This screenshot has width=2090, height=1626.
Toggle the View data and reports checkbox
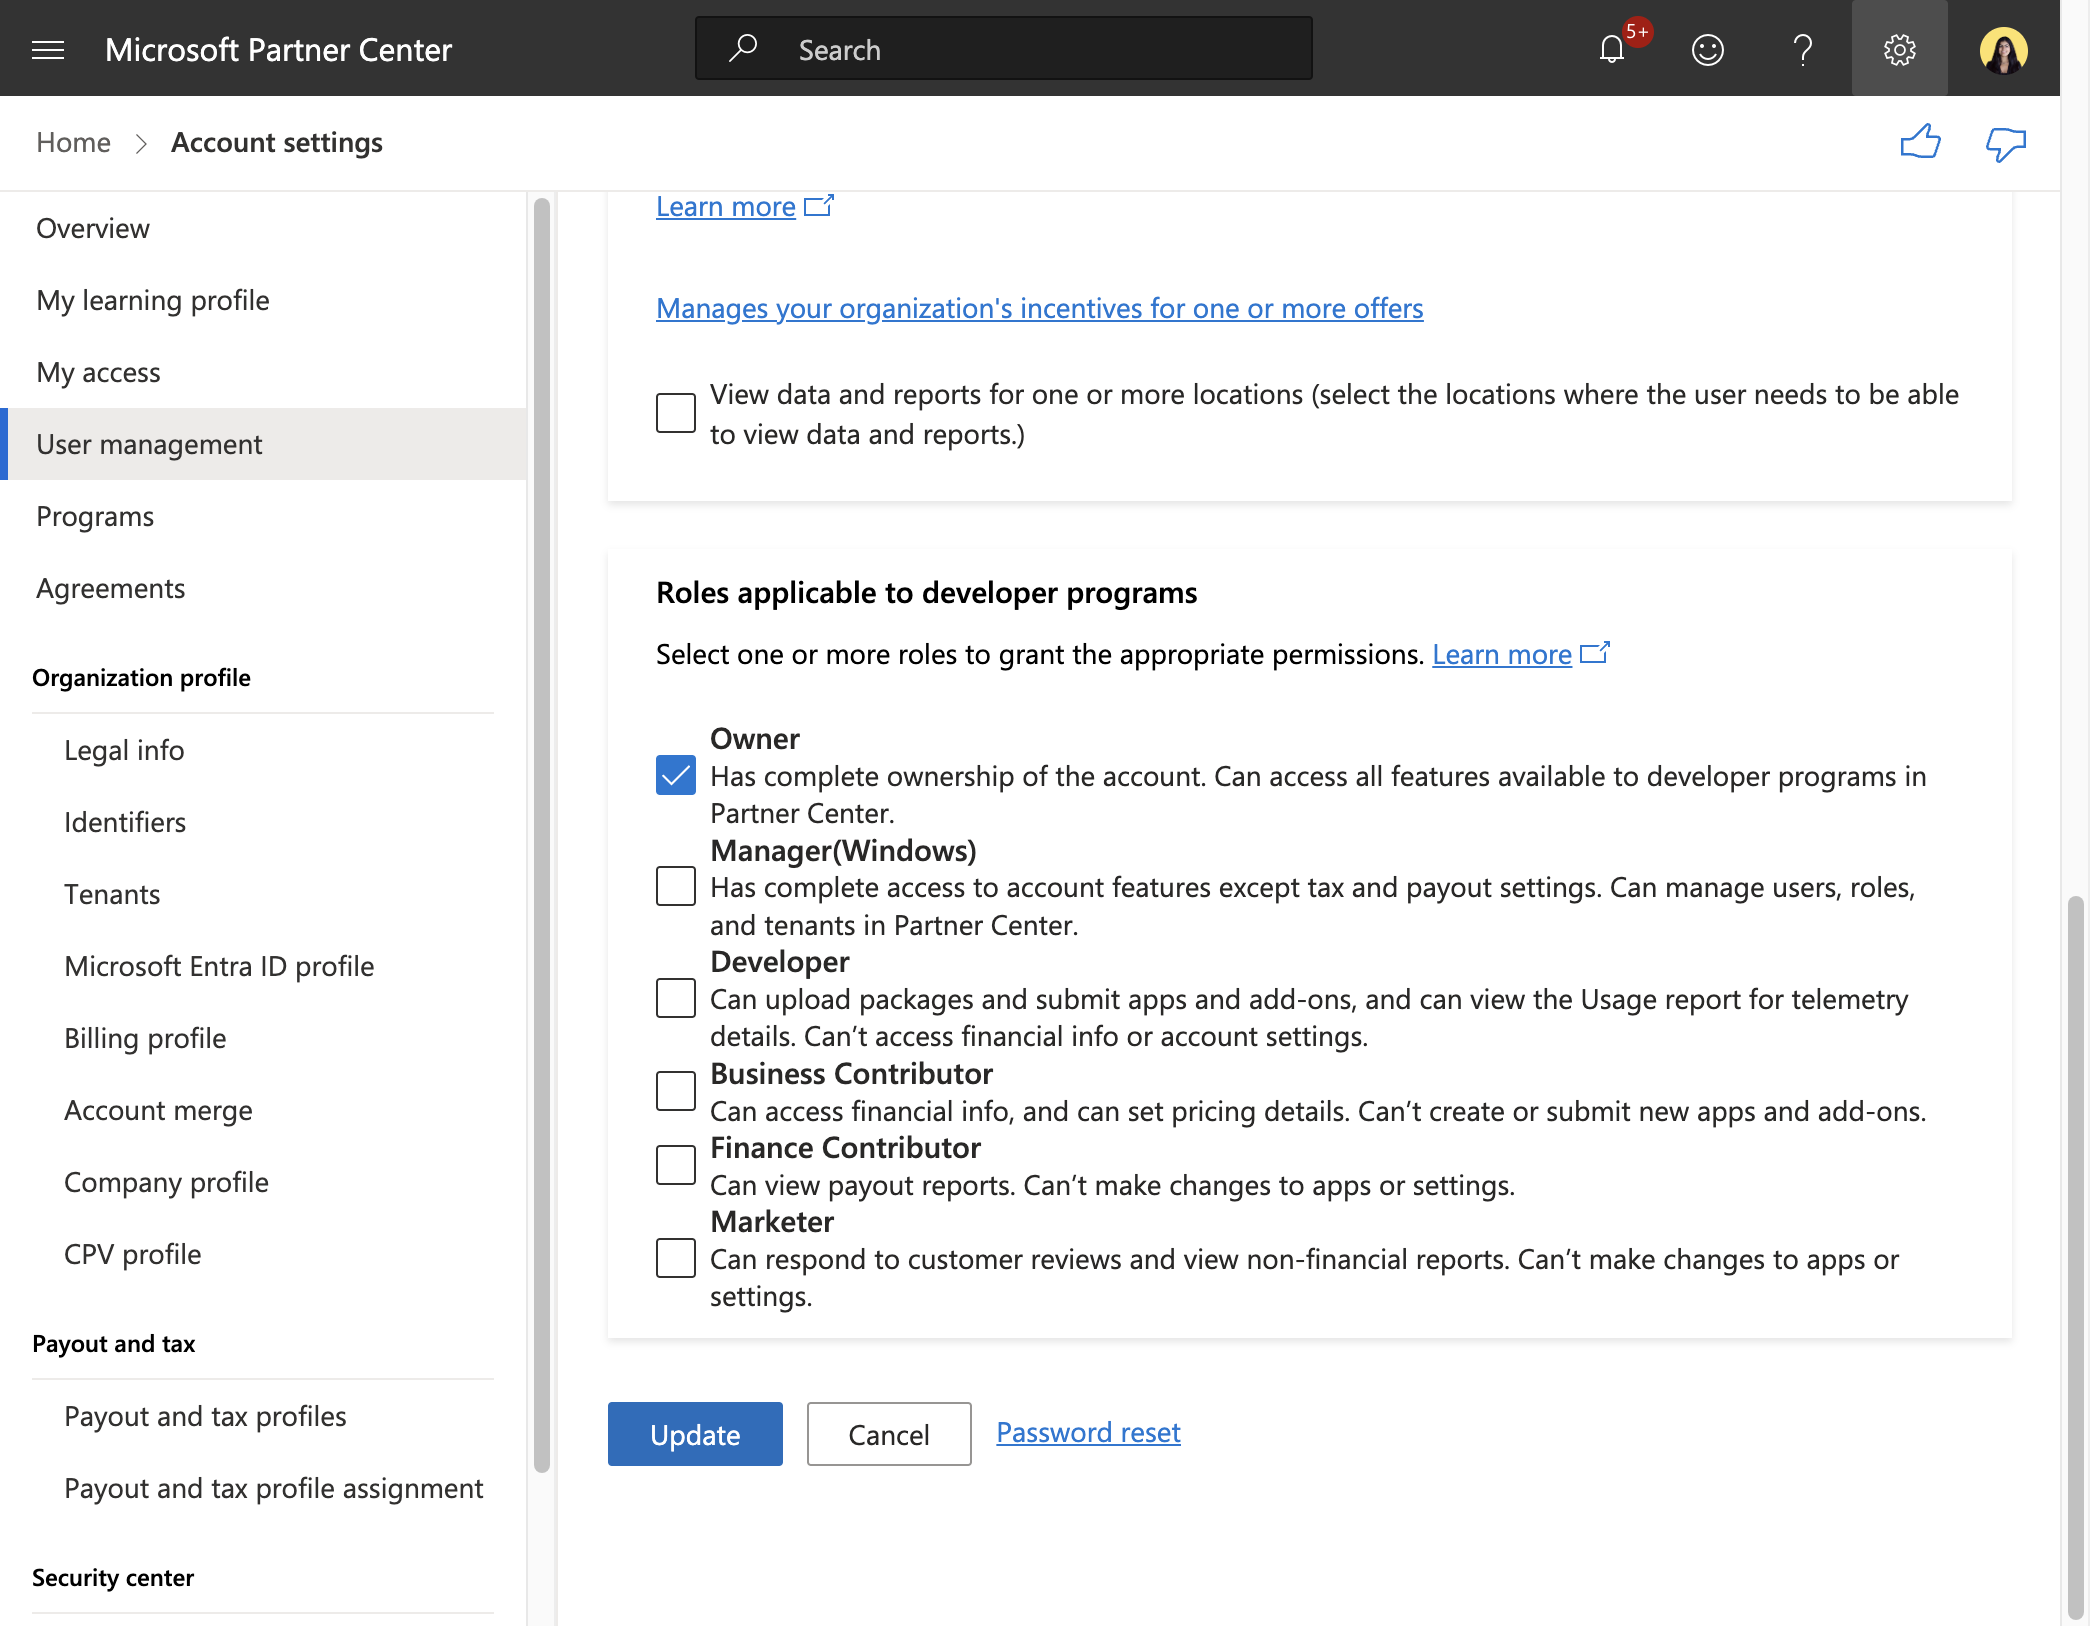[x=676, y=413]
